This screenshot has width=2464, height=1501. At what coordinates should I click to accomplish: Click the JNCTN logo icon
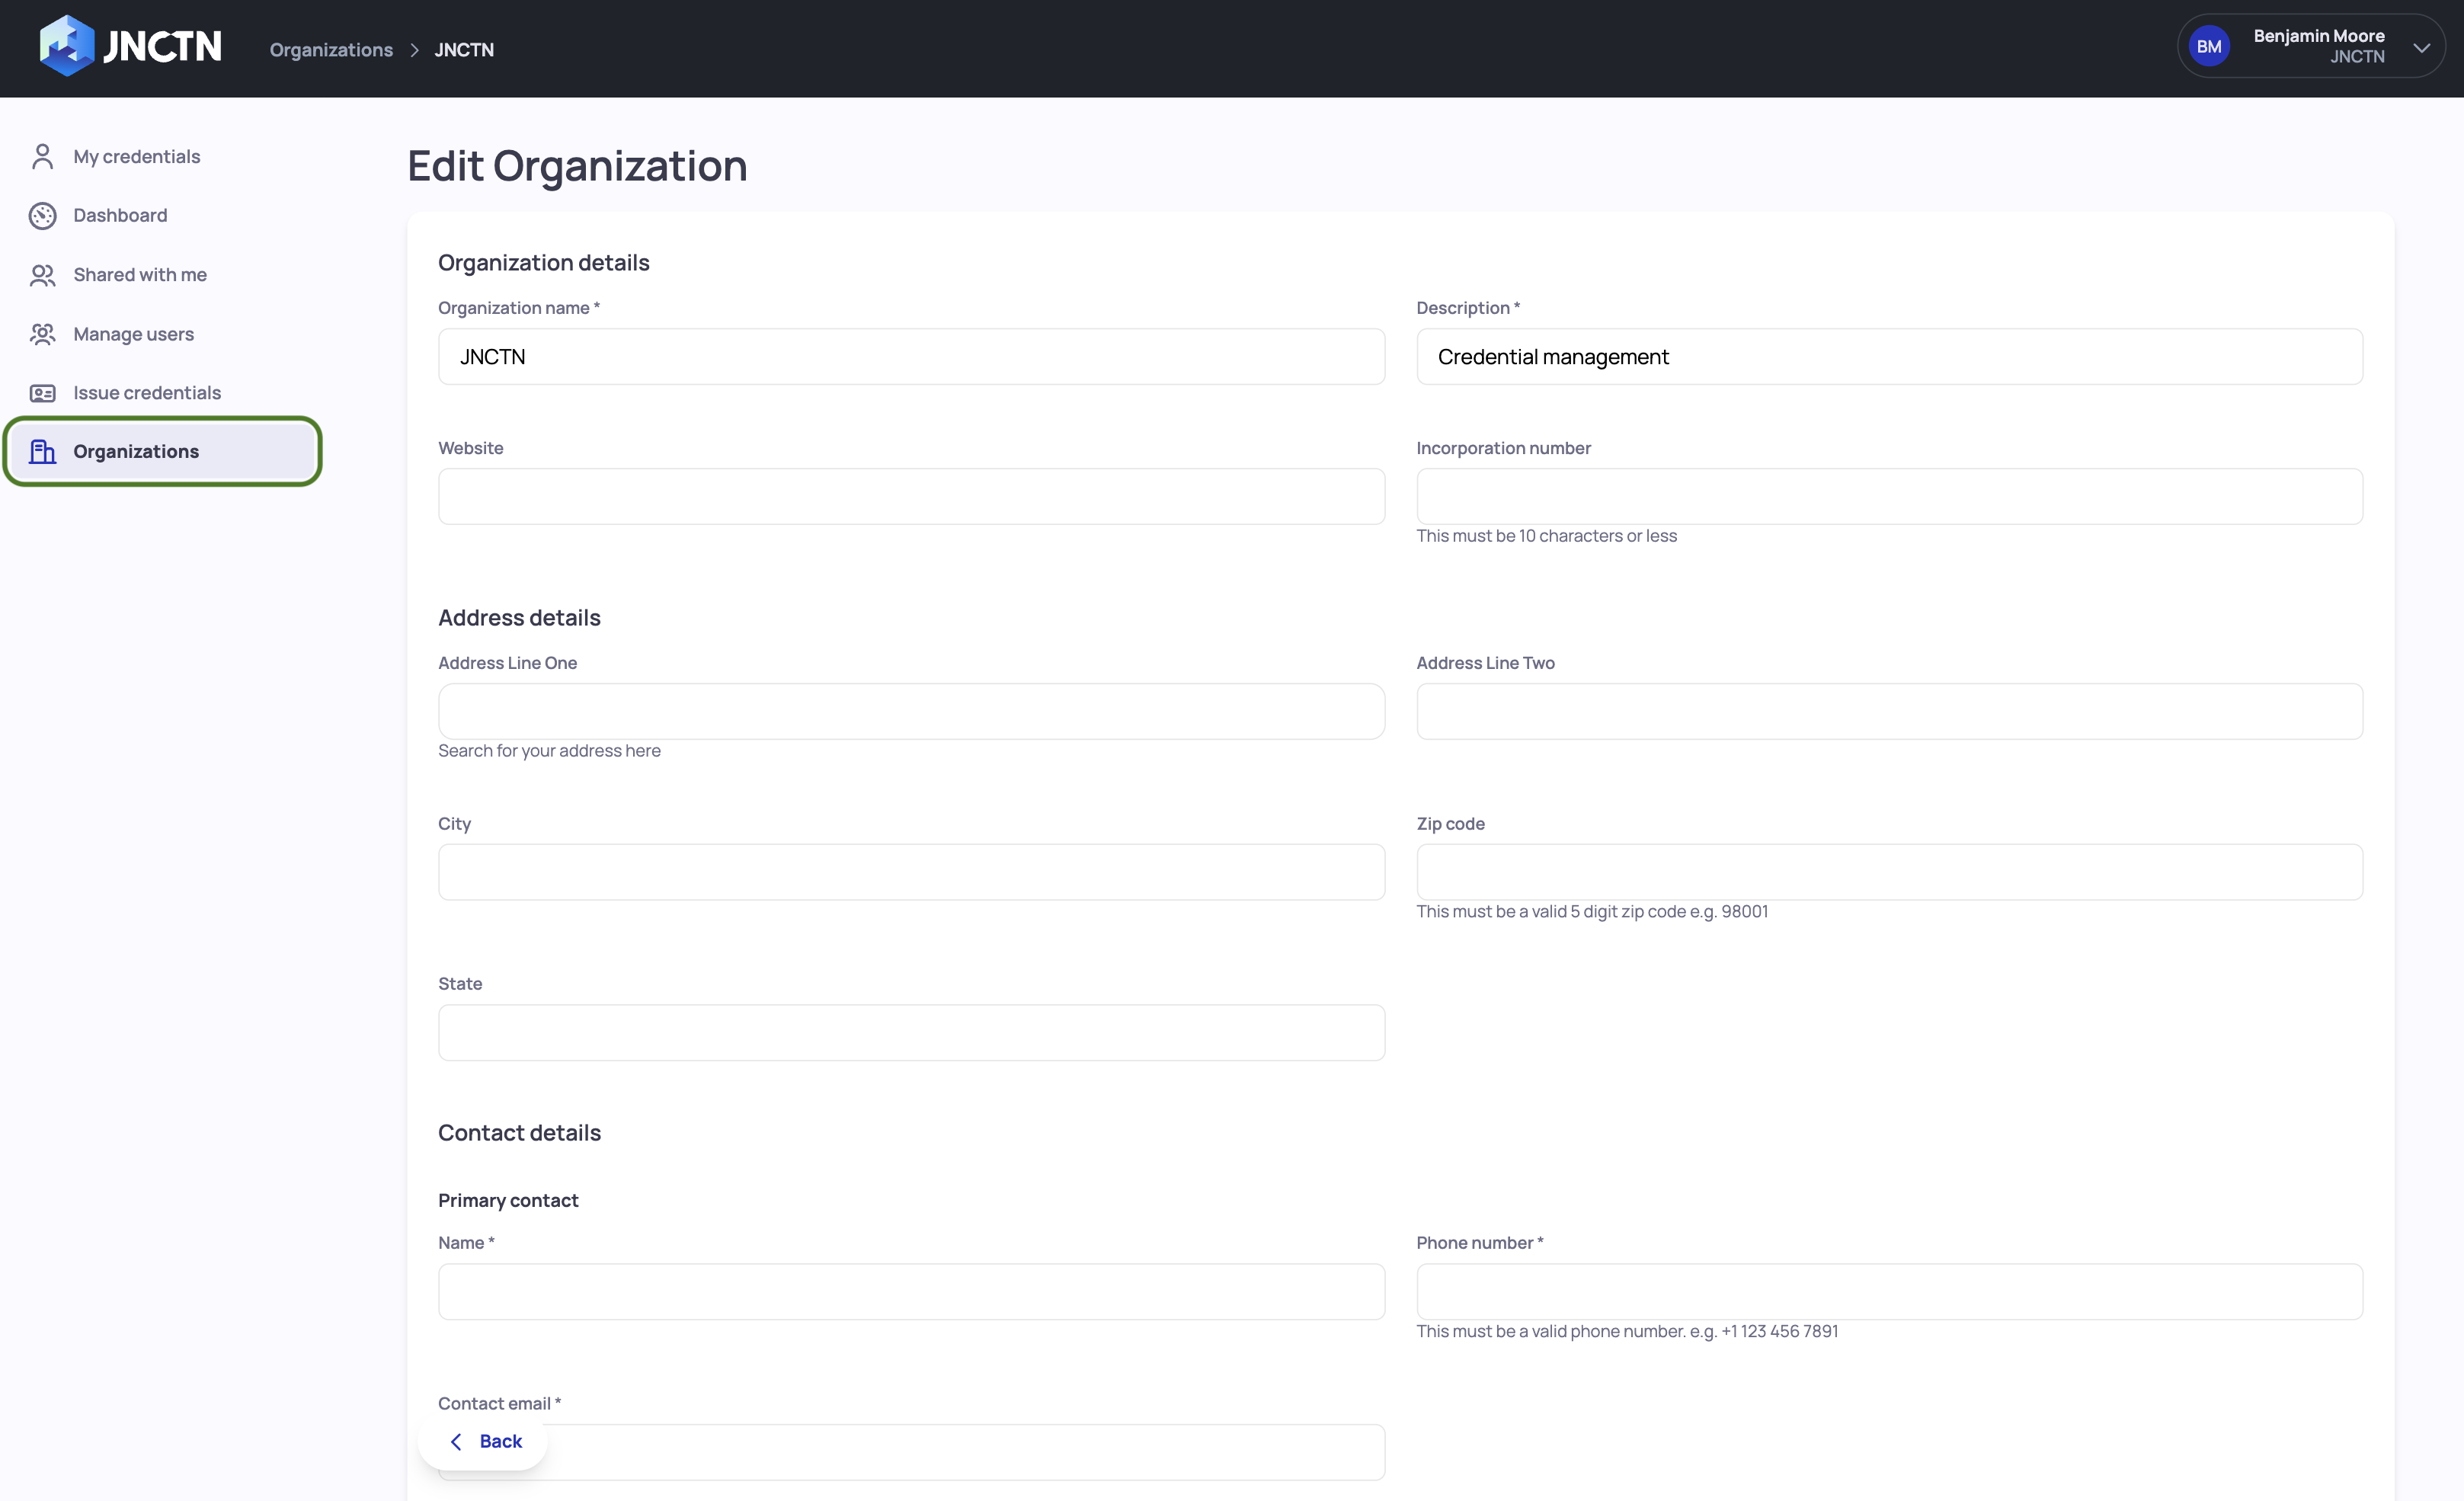(66, 46)
